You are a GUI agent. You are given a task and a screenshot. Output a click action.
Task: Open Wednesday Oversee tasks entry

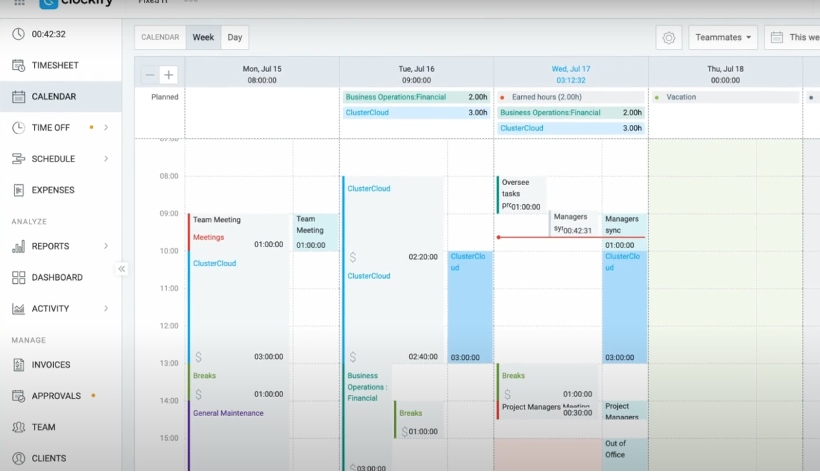521,194
